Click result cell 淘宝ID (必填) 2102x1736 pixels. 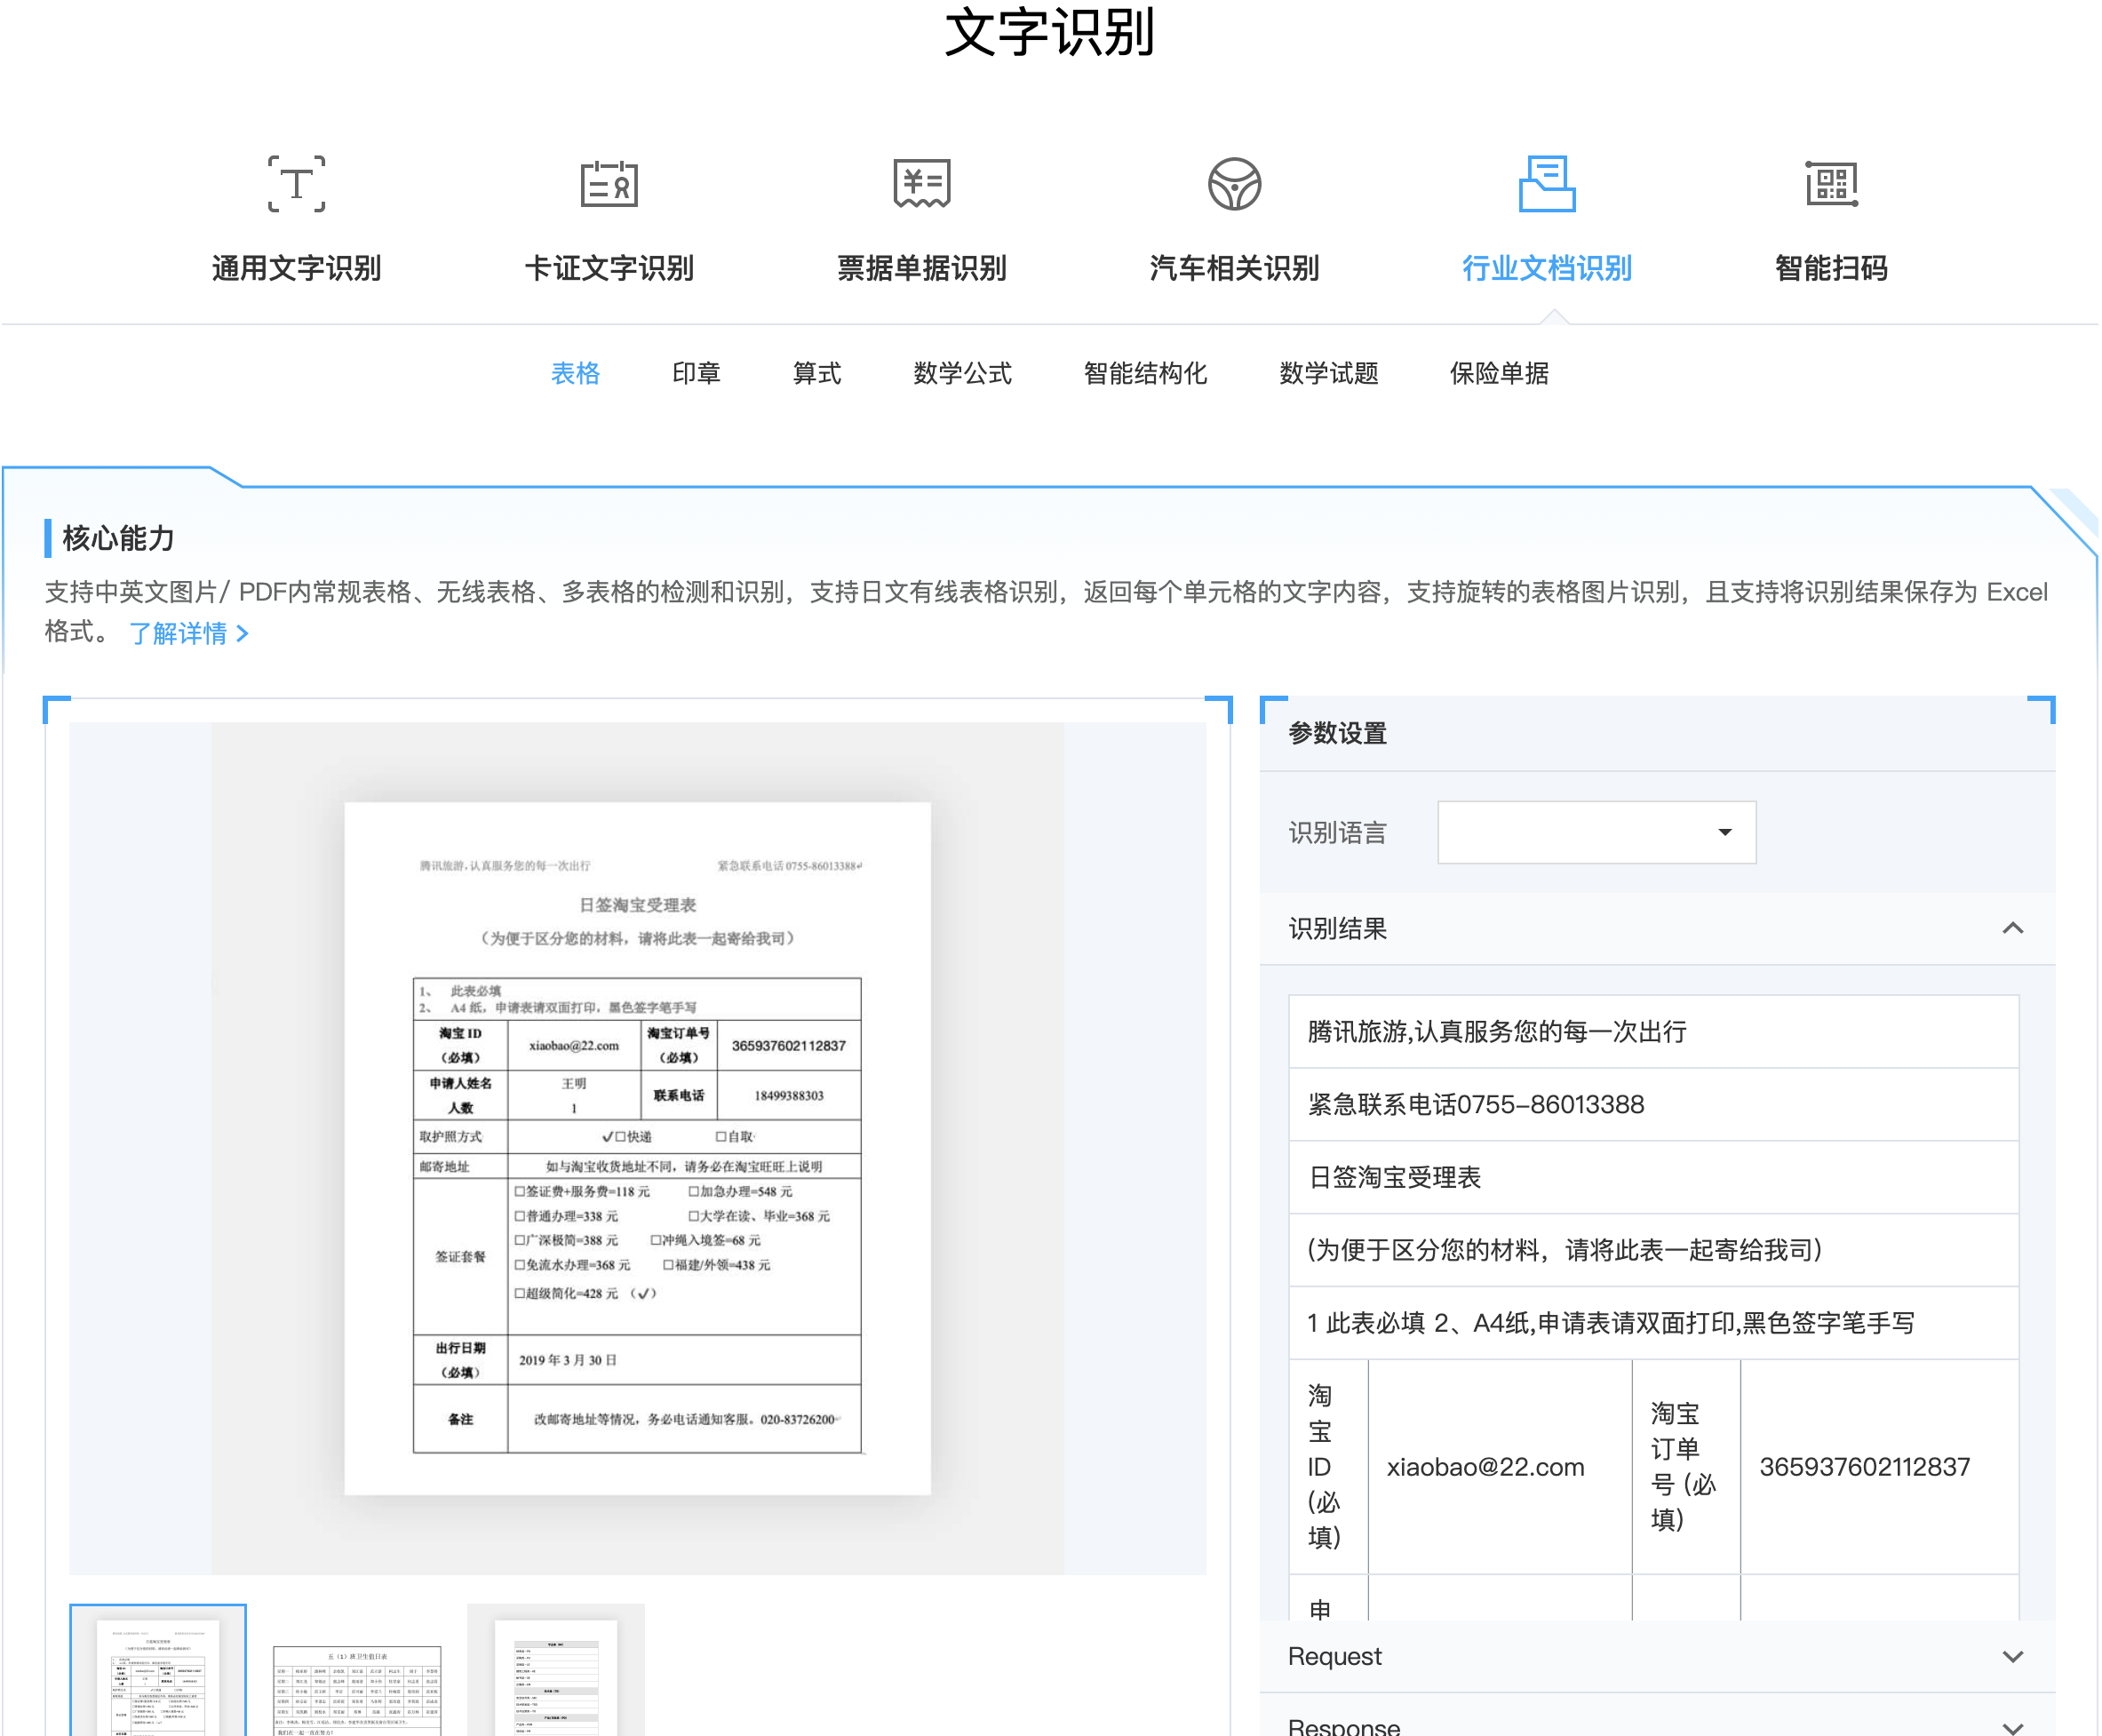tap(1328, 1467)
